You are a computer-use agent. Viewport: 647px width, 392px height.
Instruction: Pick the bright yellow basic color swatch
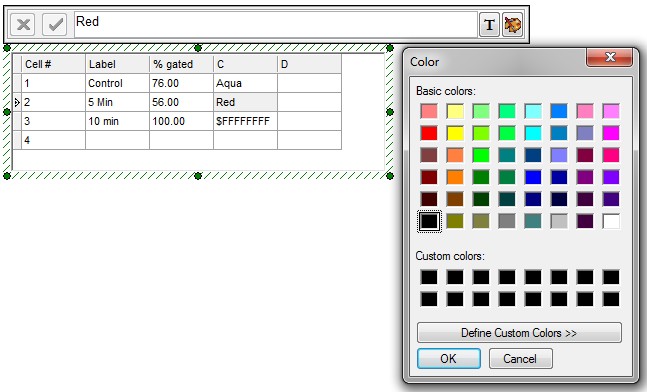[455, 133]
